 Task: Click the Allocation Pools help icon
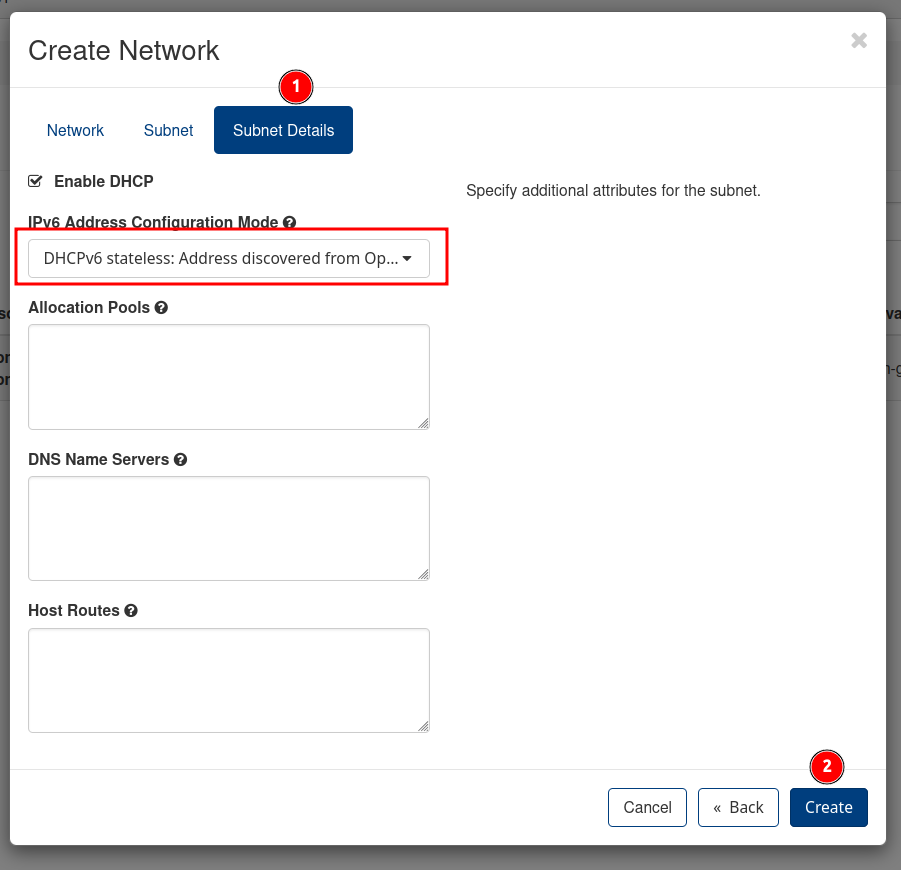(161, 308)
